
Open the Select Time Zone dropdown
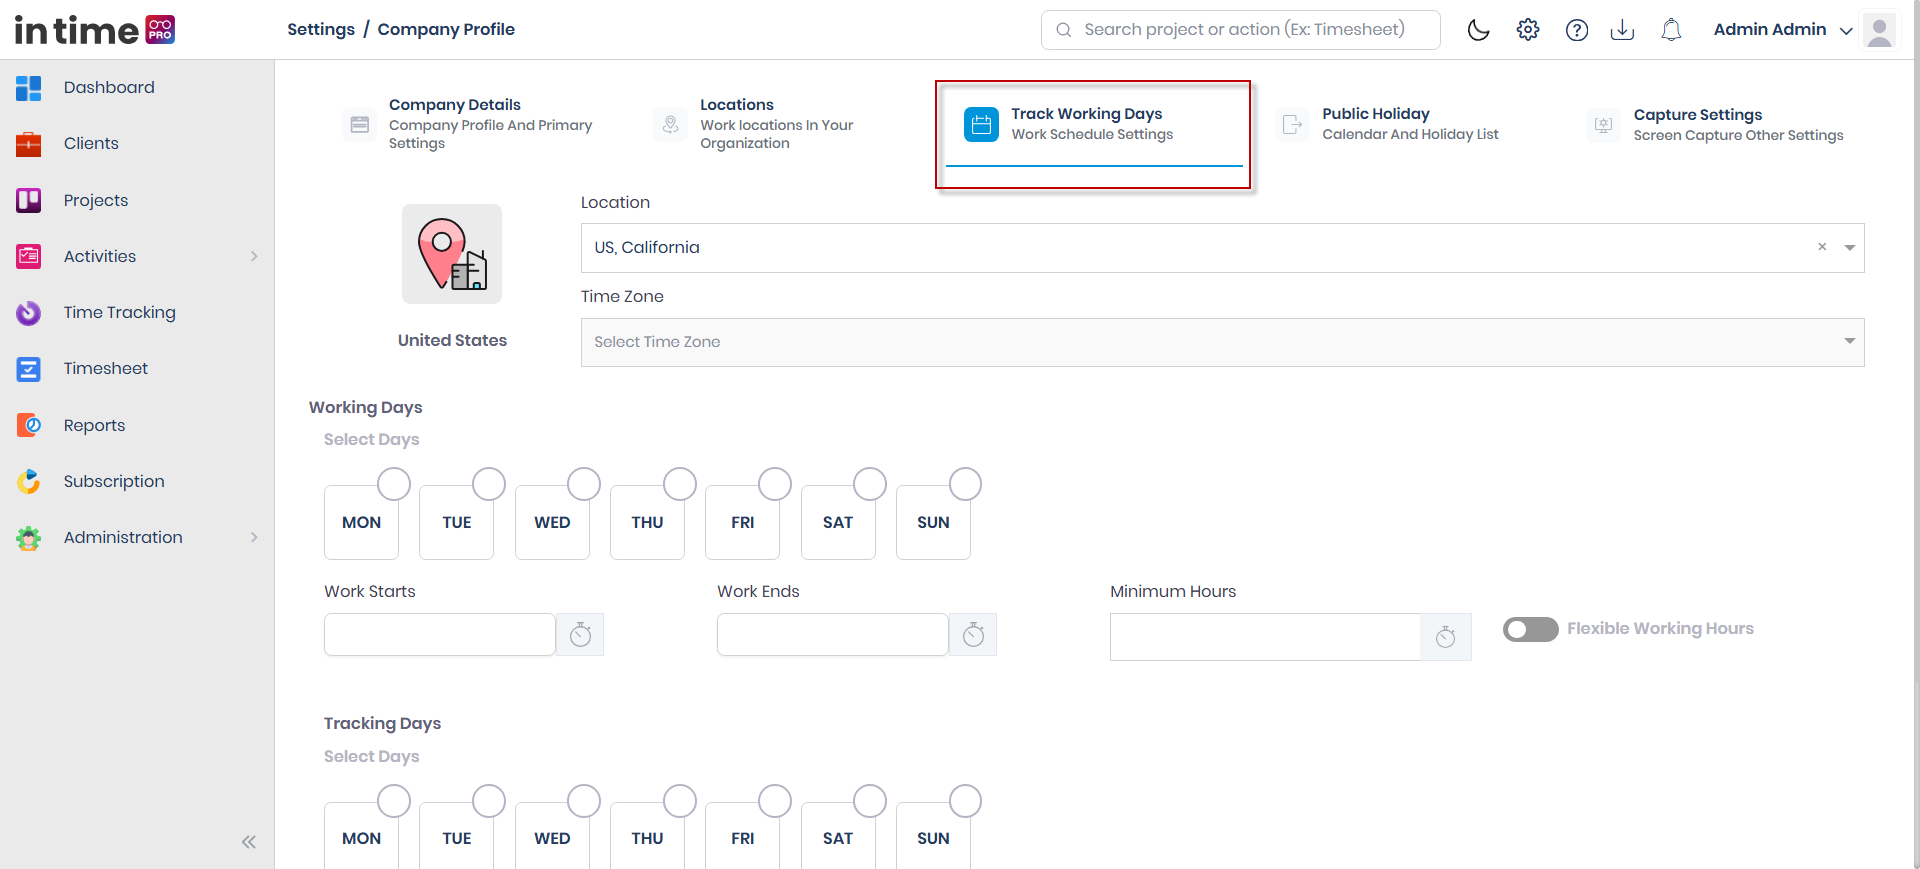click(1222, 342)
